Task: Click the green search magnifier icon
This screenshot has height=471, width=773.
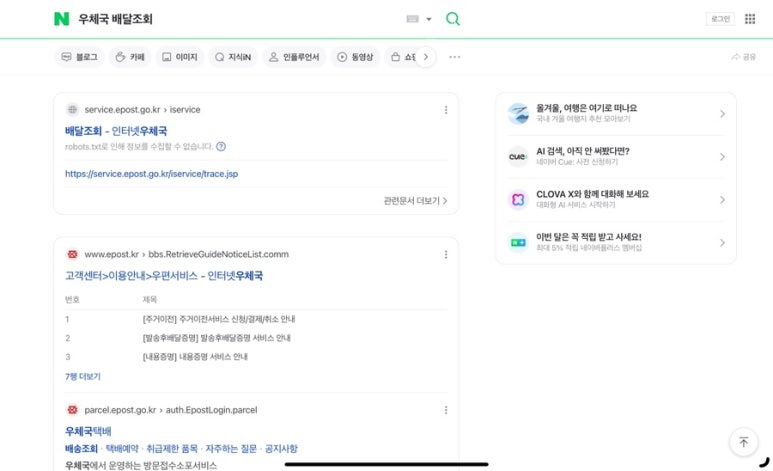Action: [x=453, y=19]
